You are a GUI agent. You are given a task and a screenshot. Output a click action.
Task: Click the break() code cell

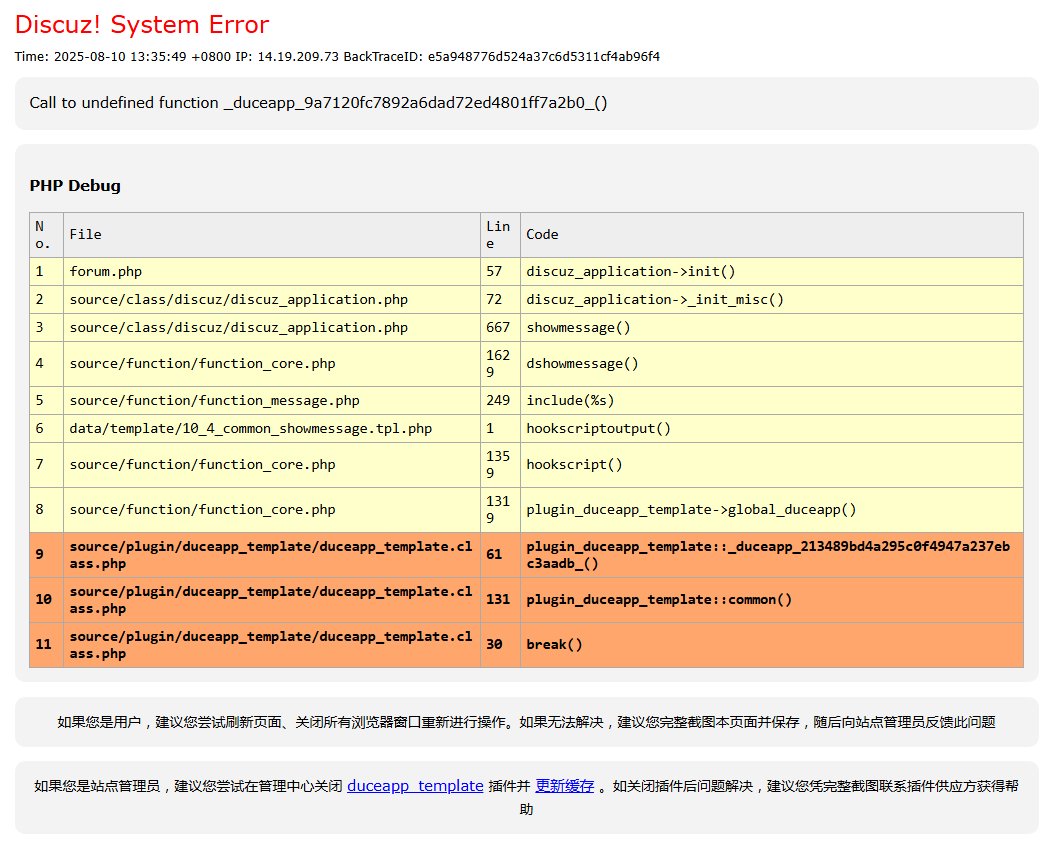[772, 645]
